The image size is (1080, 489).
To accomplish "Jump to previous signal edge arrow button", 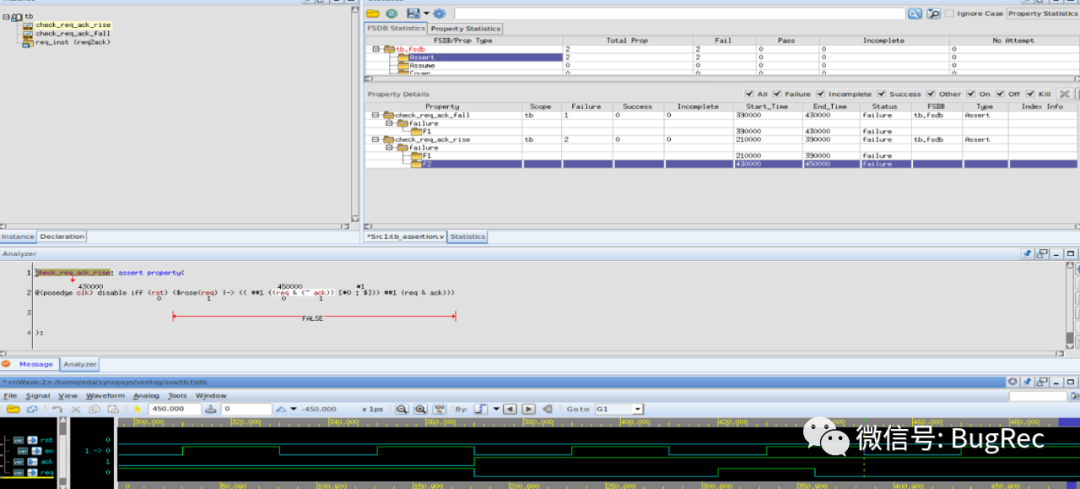I will [x=509, y=409].
